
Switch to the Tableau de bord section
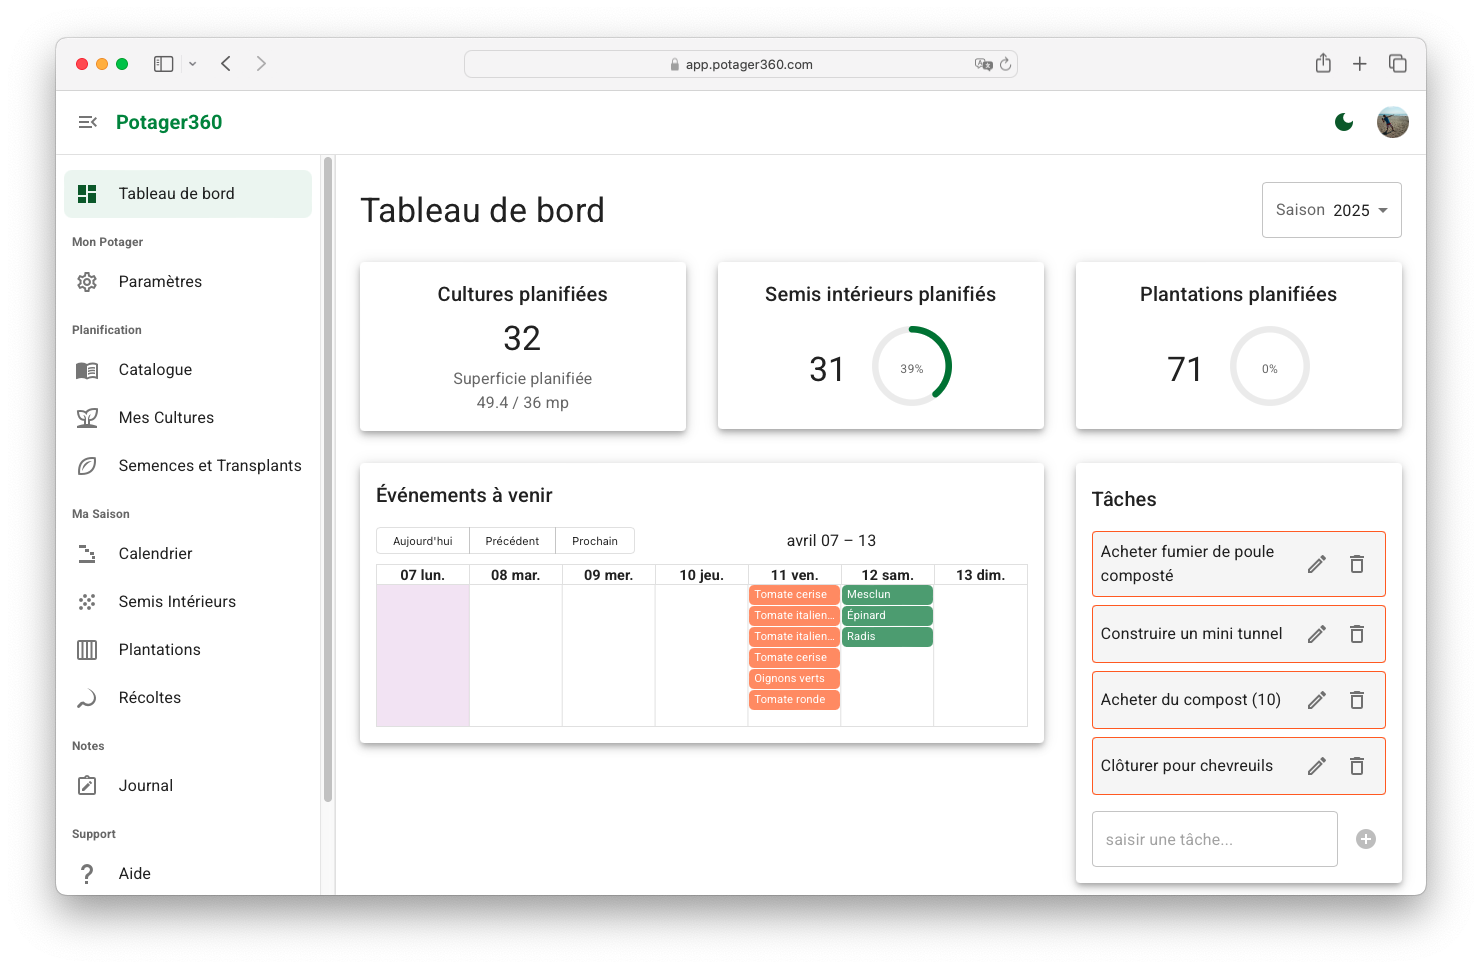(x=175, y=193)
